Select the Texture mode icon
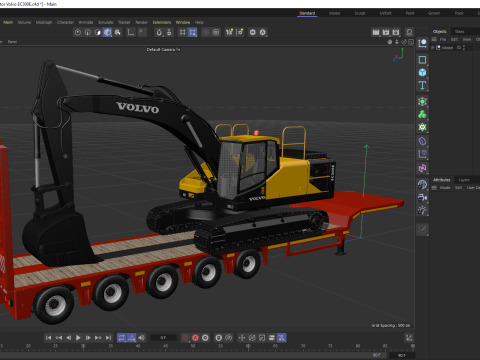This screenshot has width=480, height=360. (118, 32)
